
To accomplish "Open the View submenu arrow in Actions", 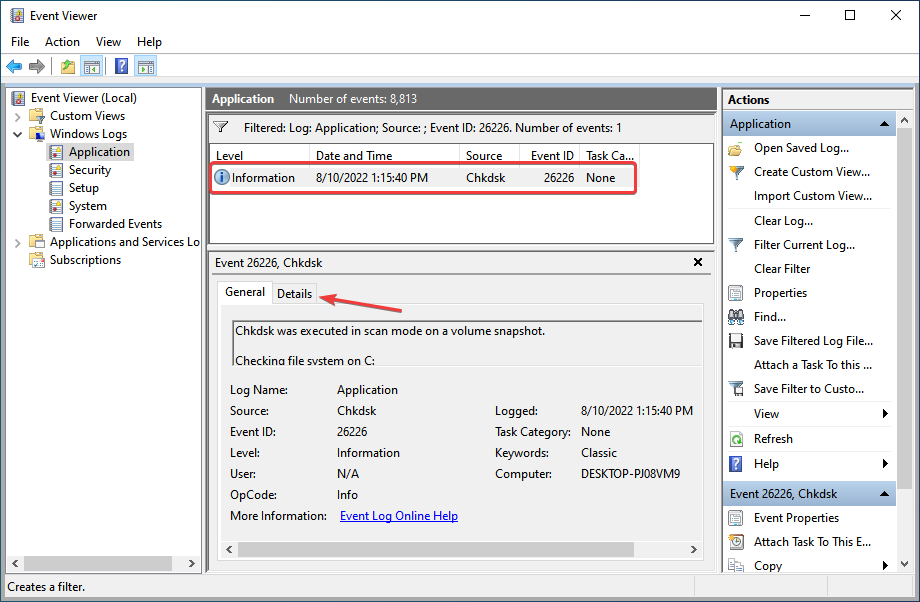I will 885,414.
